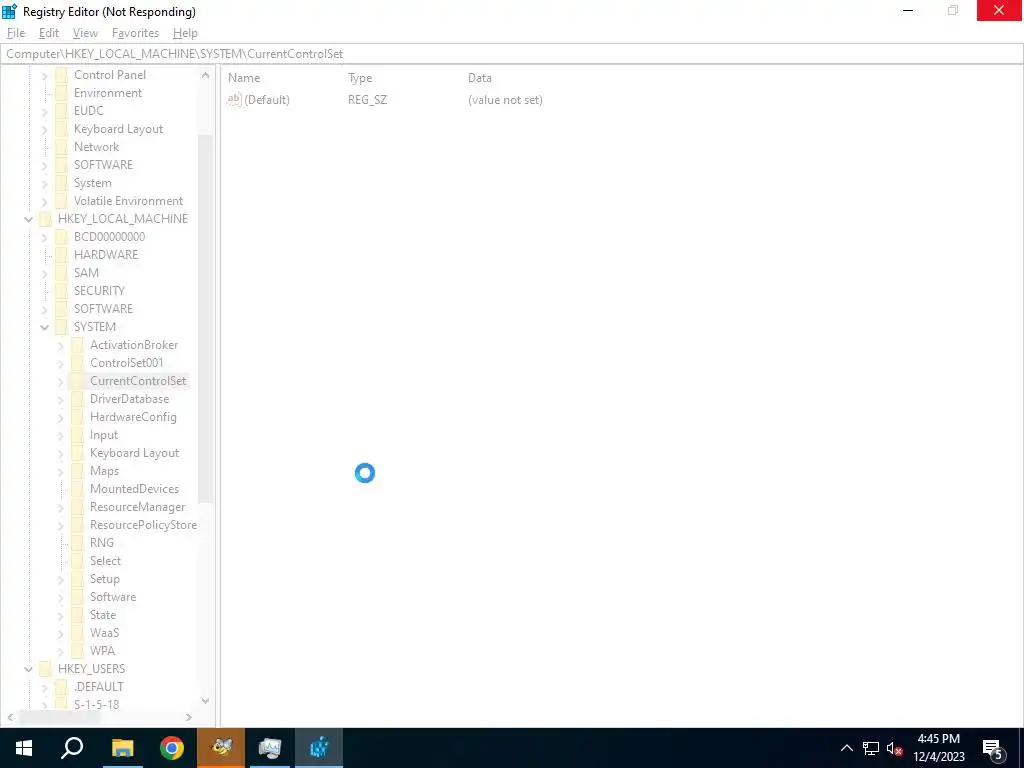Open the View menu
Image resolution: width=1024 pixels, height=768 pixels.
point(85,33)
